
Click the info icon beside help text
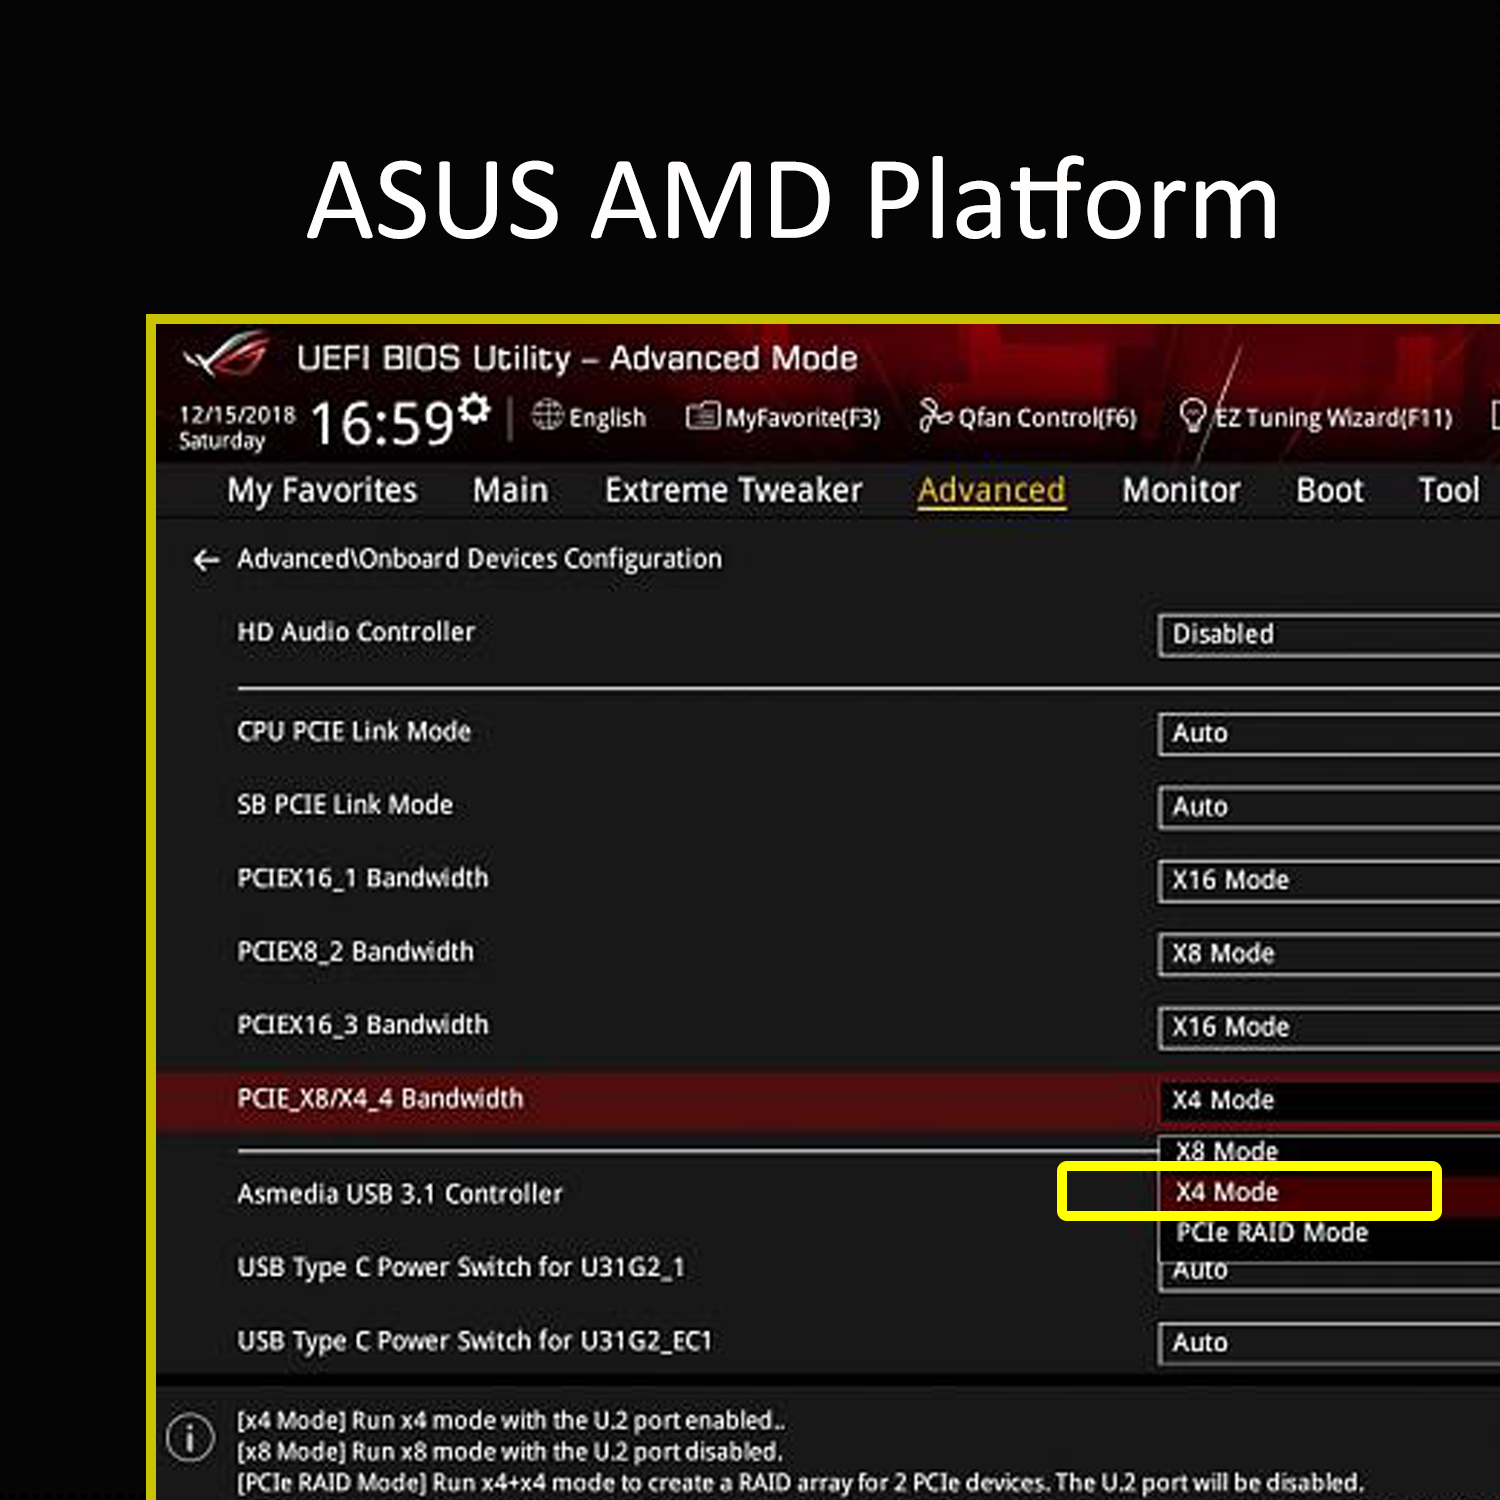(190, 1437)
